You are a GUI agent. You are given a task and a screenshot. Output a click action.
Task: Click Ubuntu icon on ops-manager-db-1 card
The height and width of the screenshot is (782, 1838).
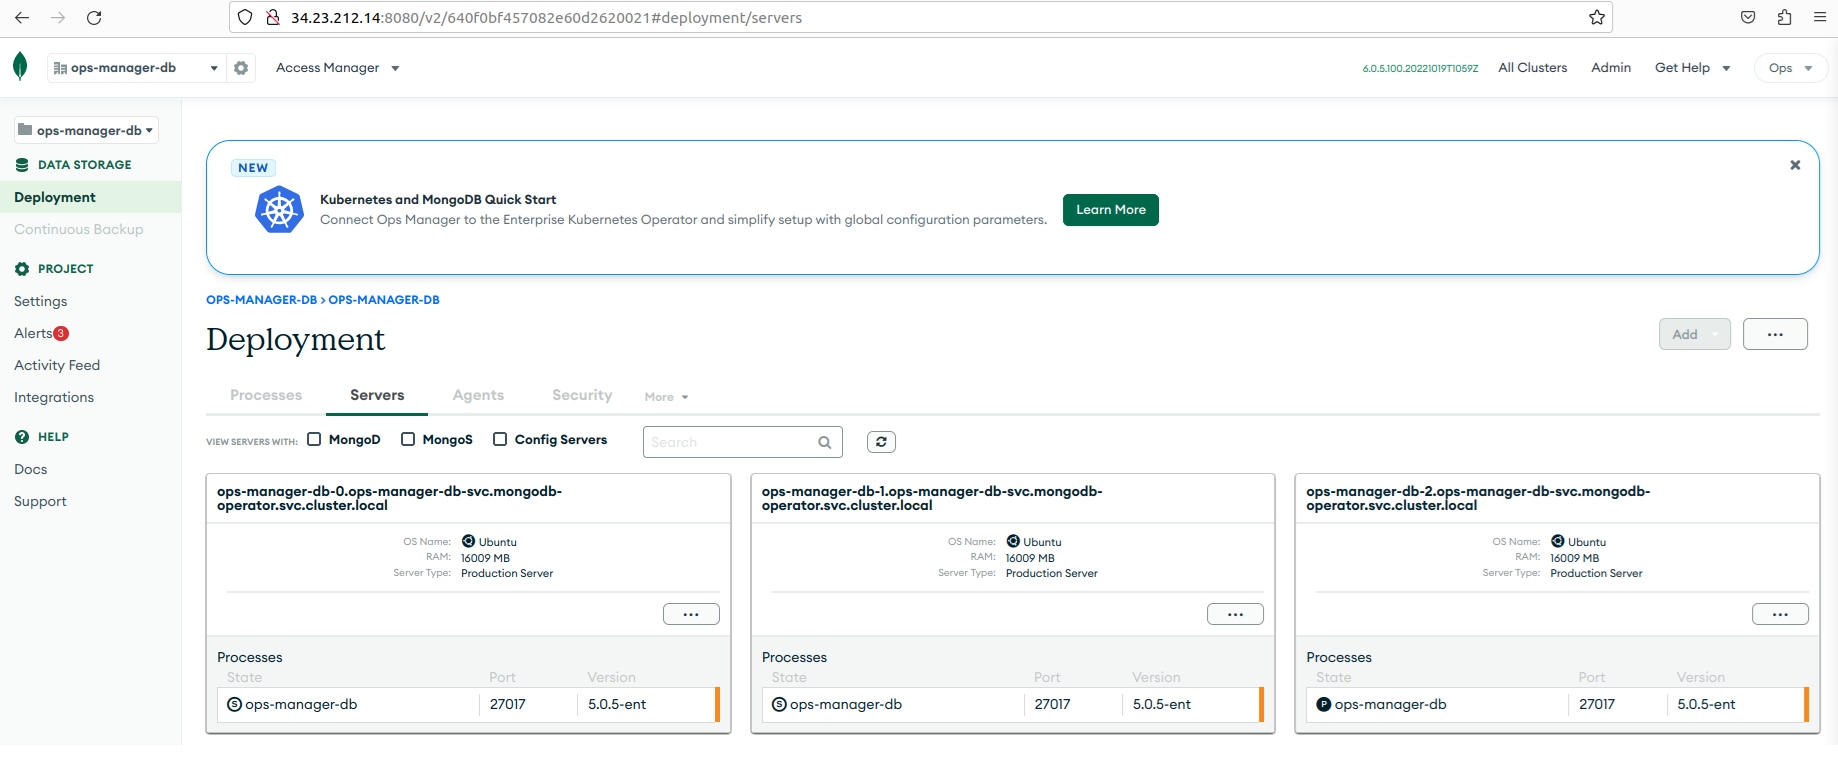tap(1013, 541)
